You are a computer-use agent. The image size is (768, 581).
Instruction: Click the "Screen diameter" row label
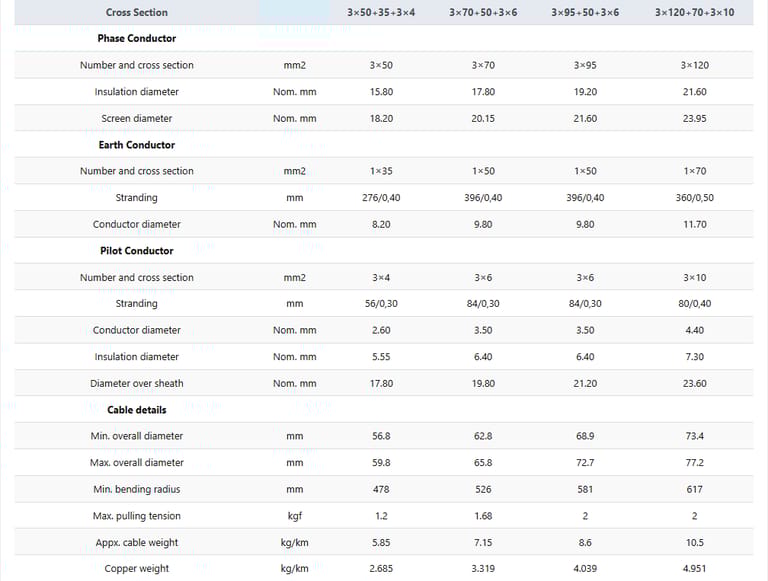137,118
